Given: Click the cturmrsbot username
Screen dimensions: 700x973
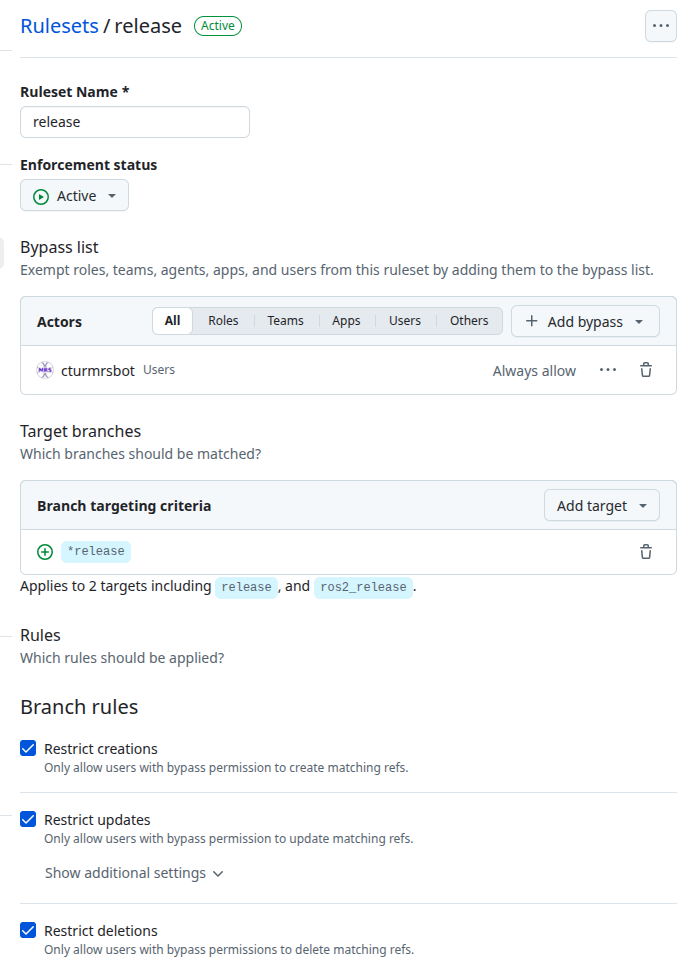Looking at the screenshot, I should [x=97, y=370].
